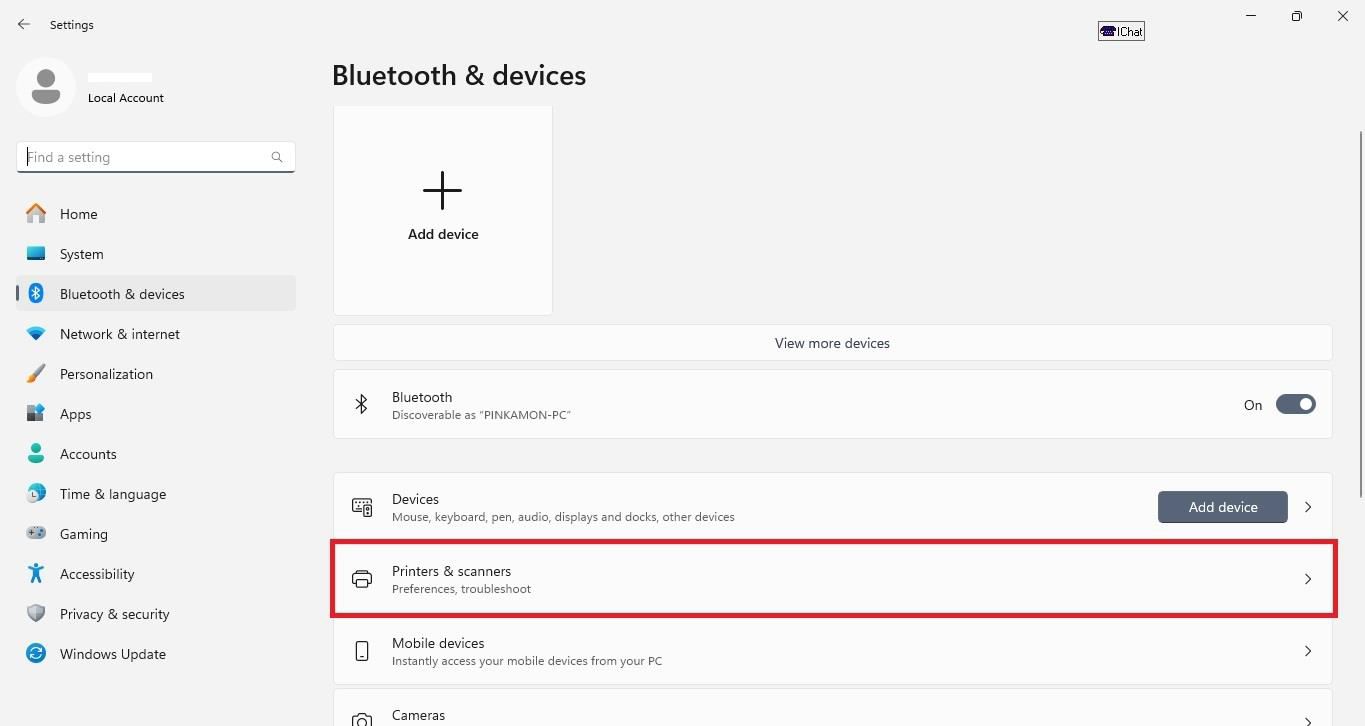Open Windows Update sync icon
Screen dimensions: 1365x726
36,654
